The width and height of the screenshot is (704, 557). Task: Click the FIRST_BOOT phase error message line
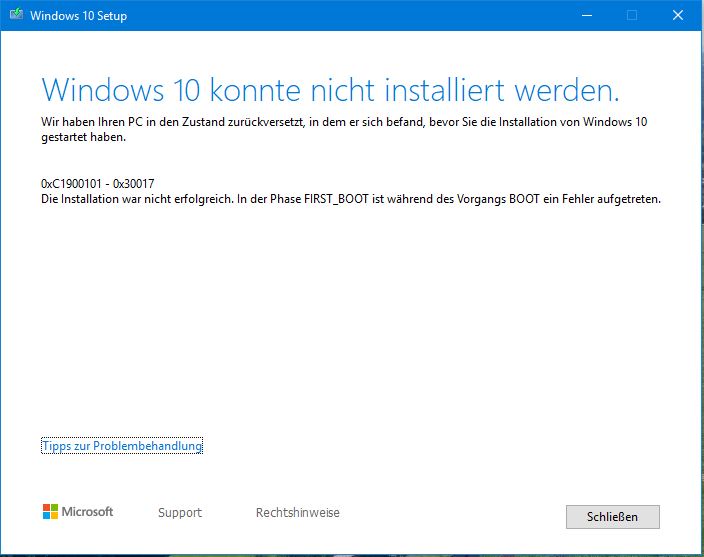coord(351,199)
